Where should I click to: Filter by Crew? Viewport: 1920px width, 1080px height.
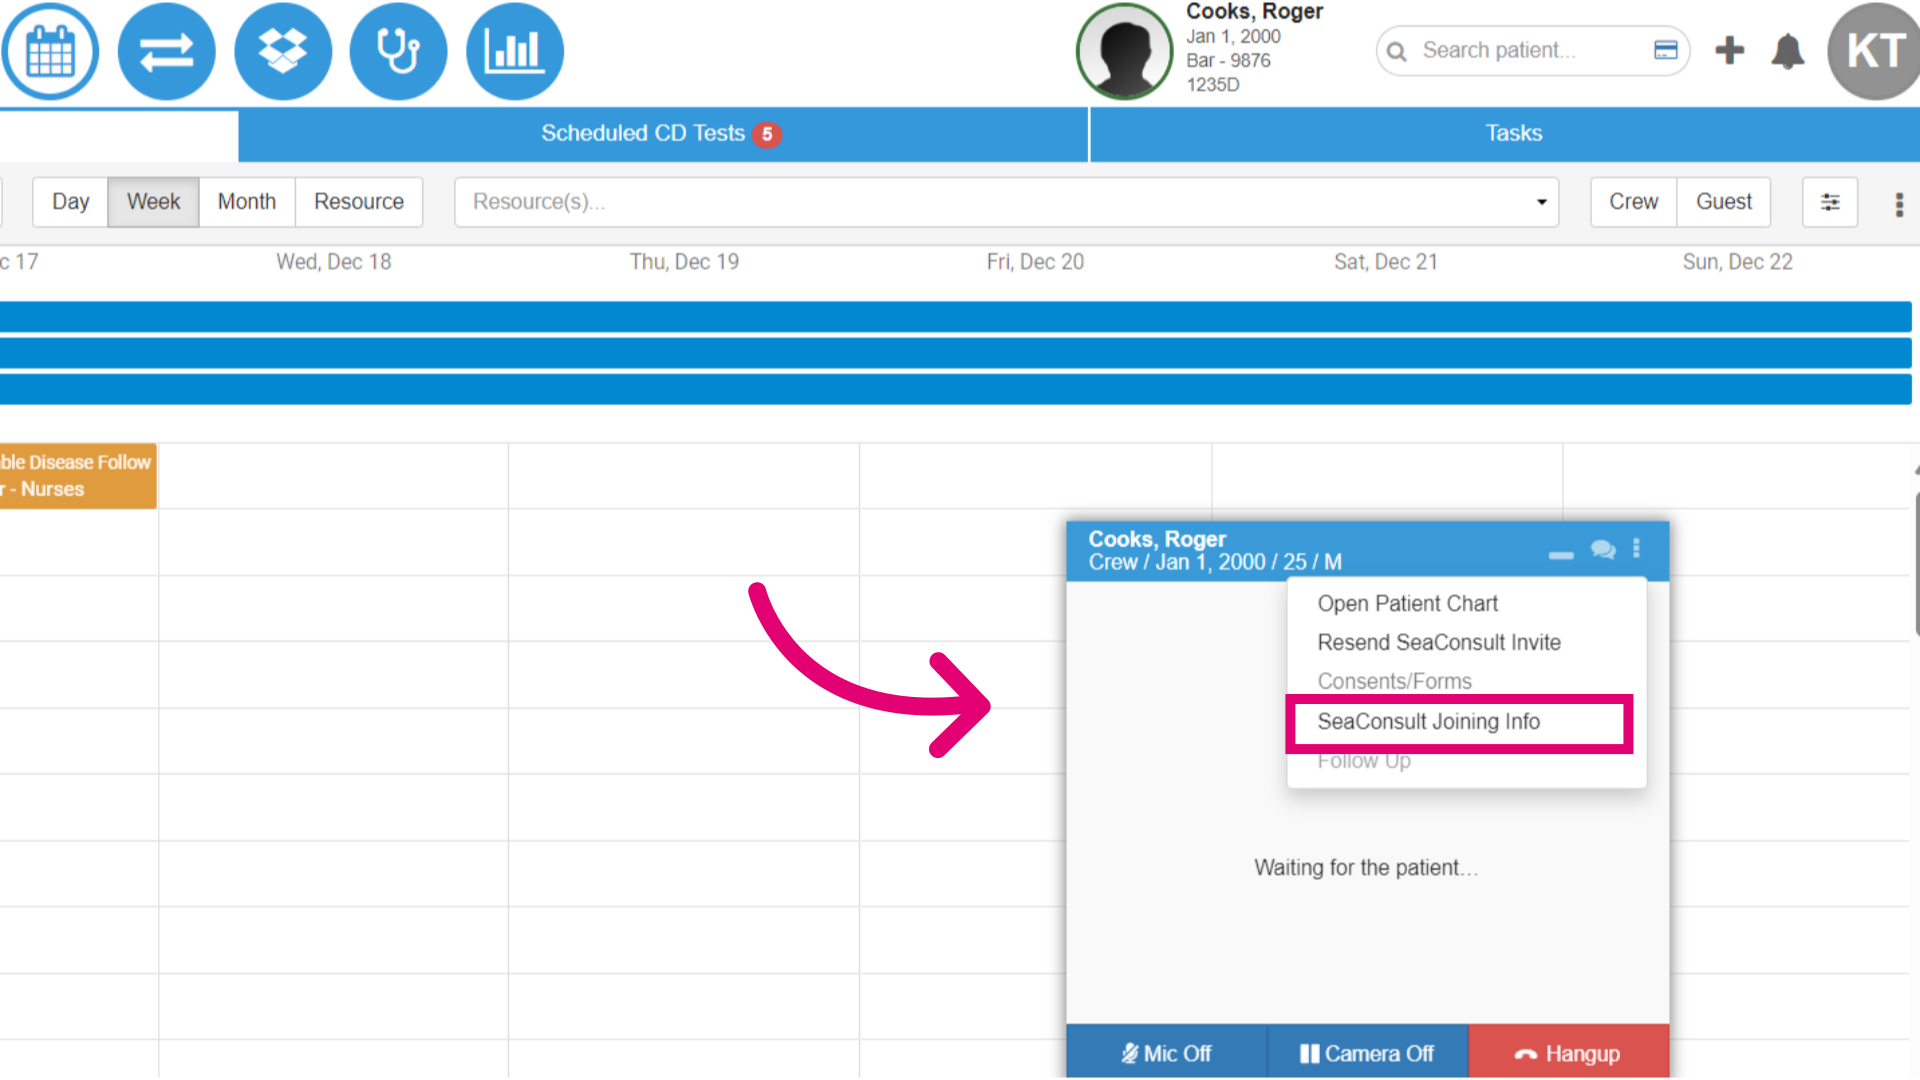point(1633,202)
